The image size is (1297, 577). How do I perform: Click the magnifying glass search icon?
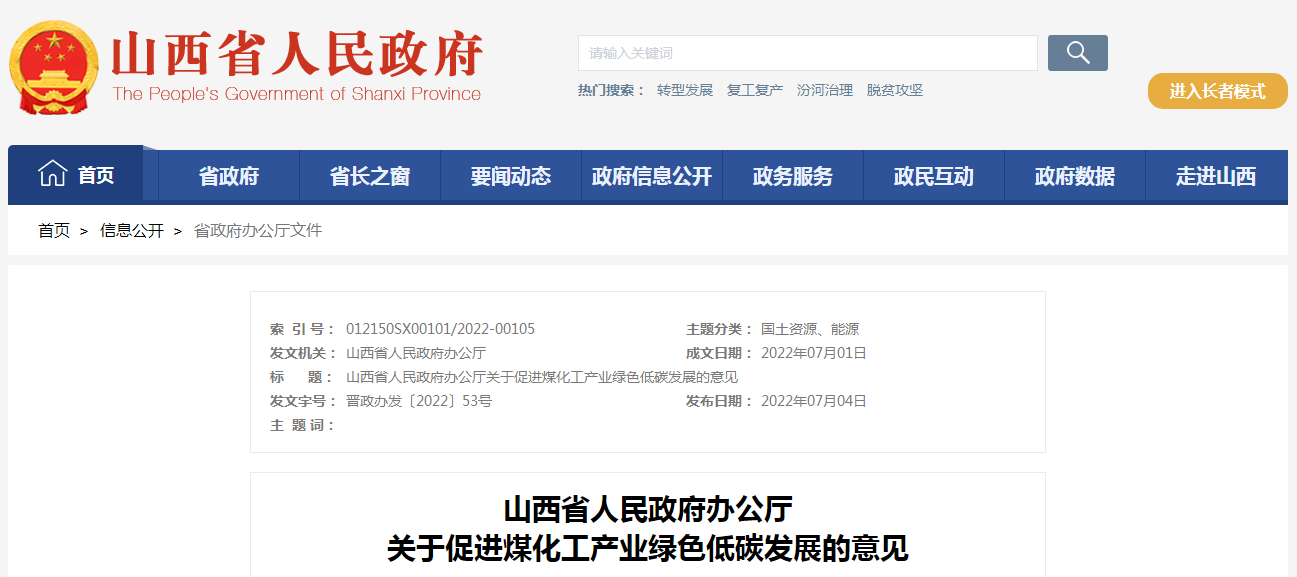(1077, 52)
